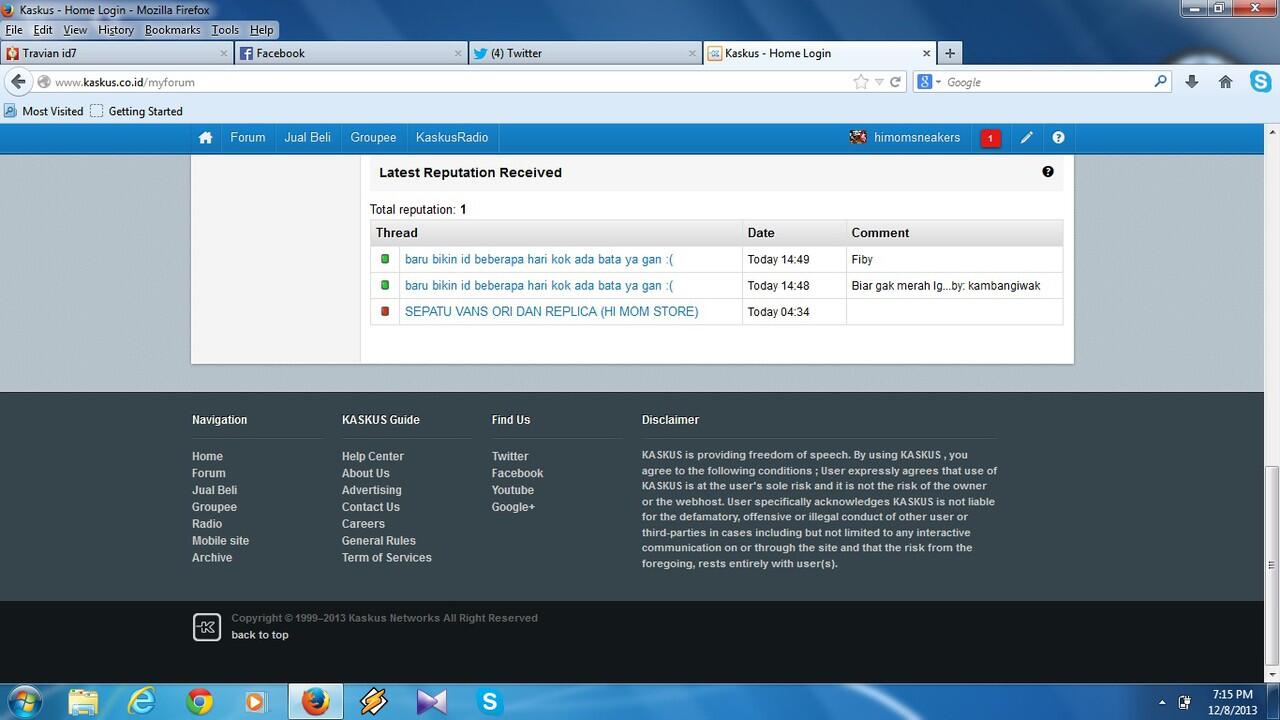The image size is (1280, 720).
Task: Open the File menu
Action: pos(14,30)
